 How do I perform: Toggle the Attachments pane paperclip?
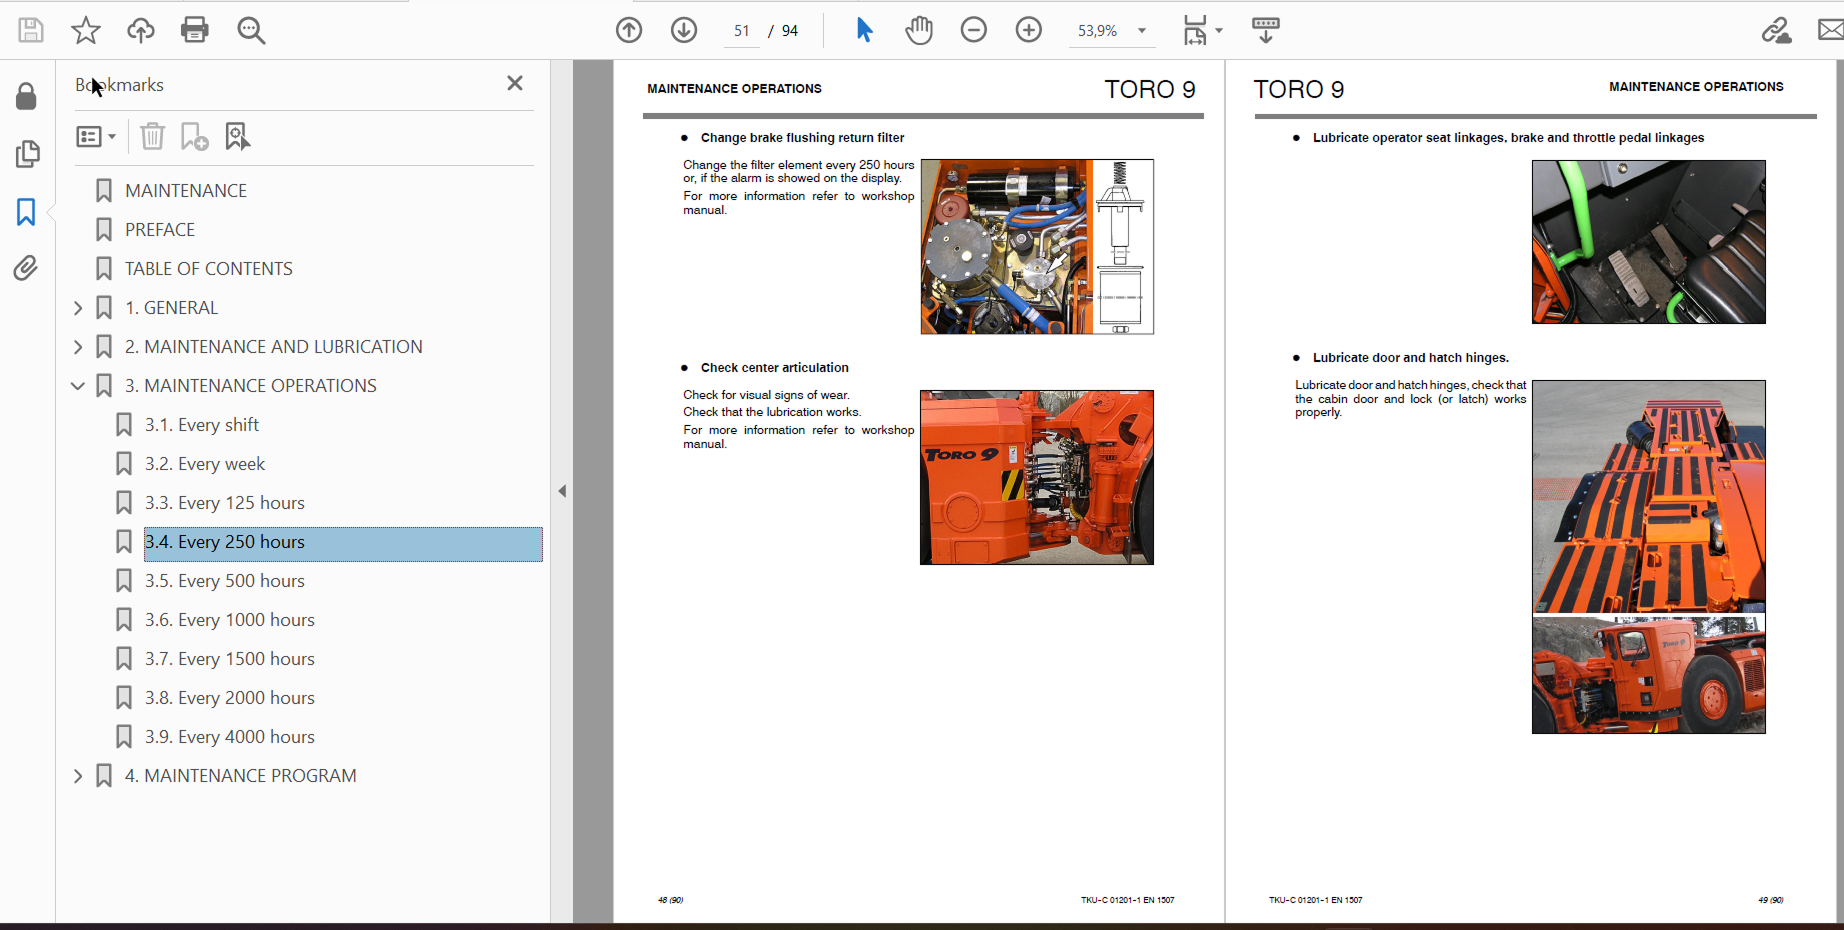(26, 268)
